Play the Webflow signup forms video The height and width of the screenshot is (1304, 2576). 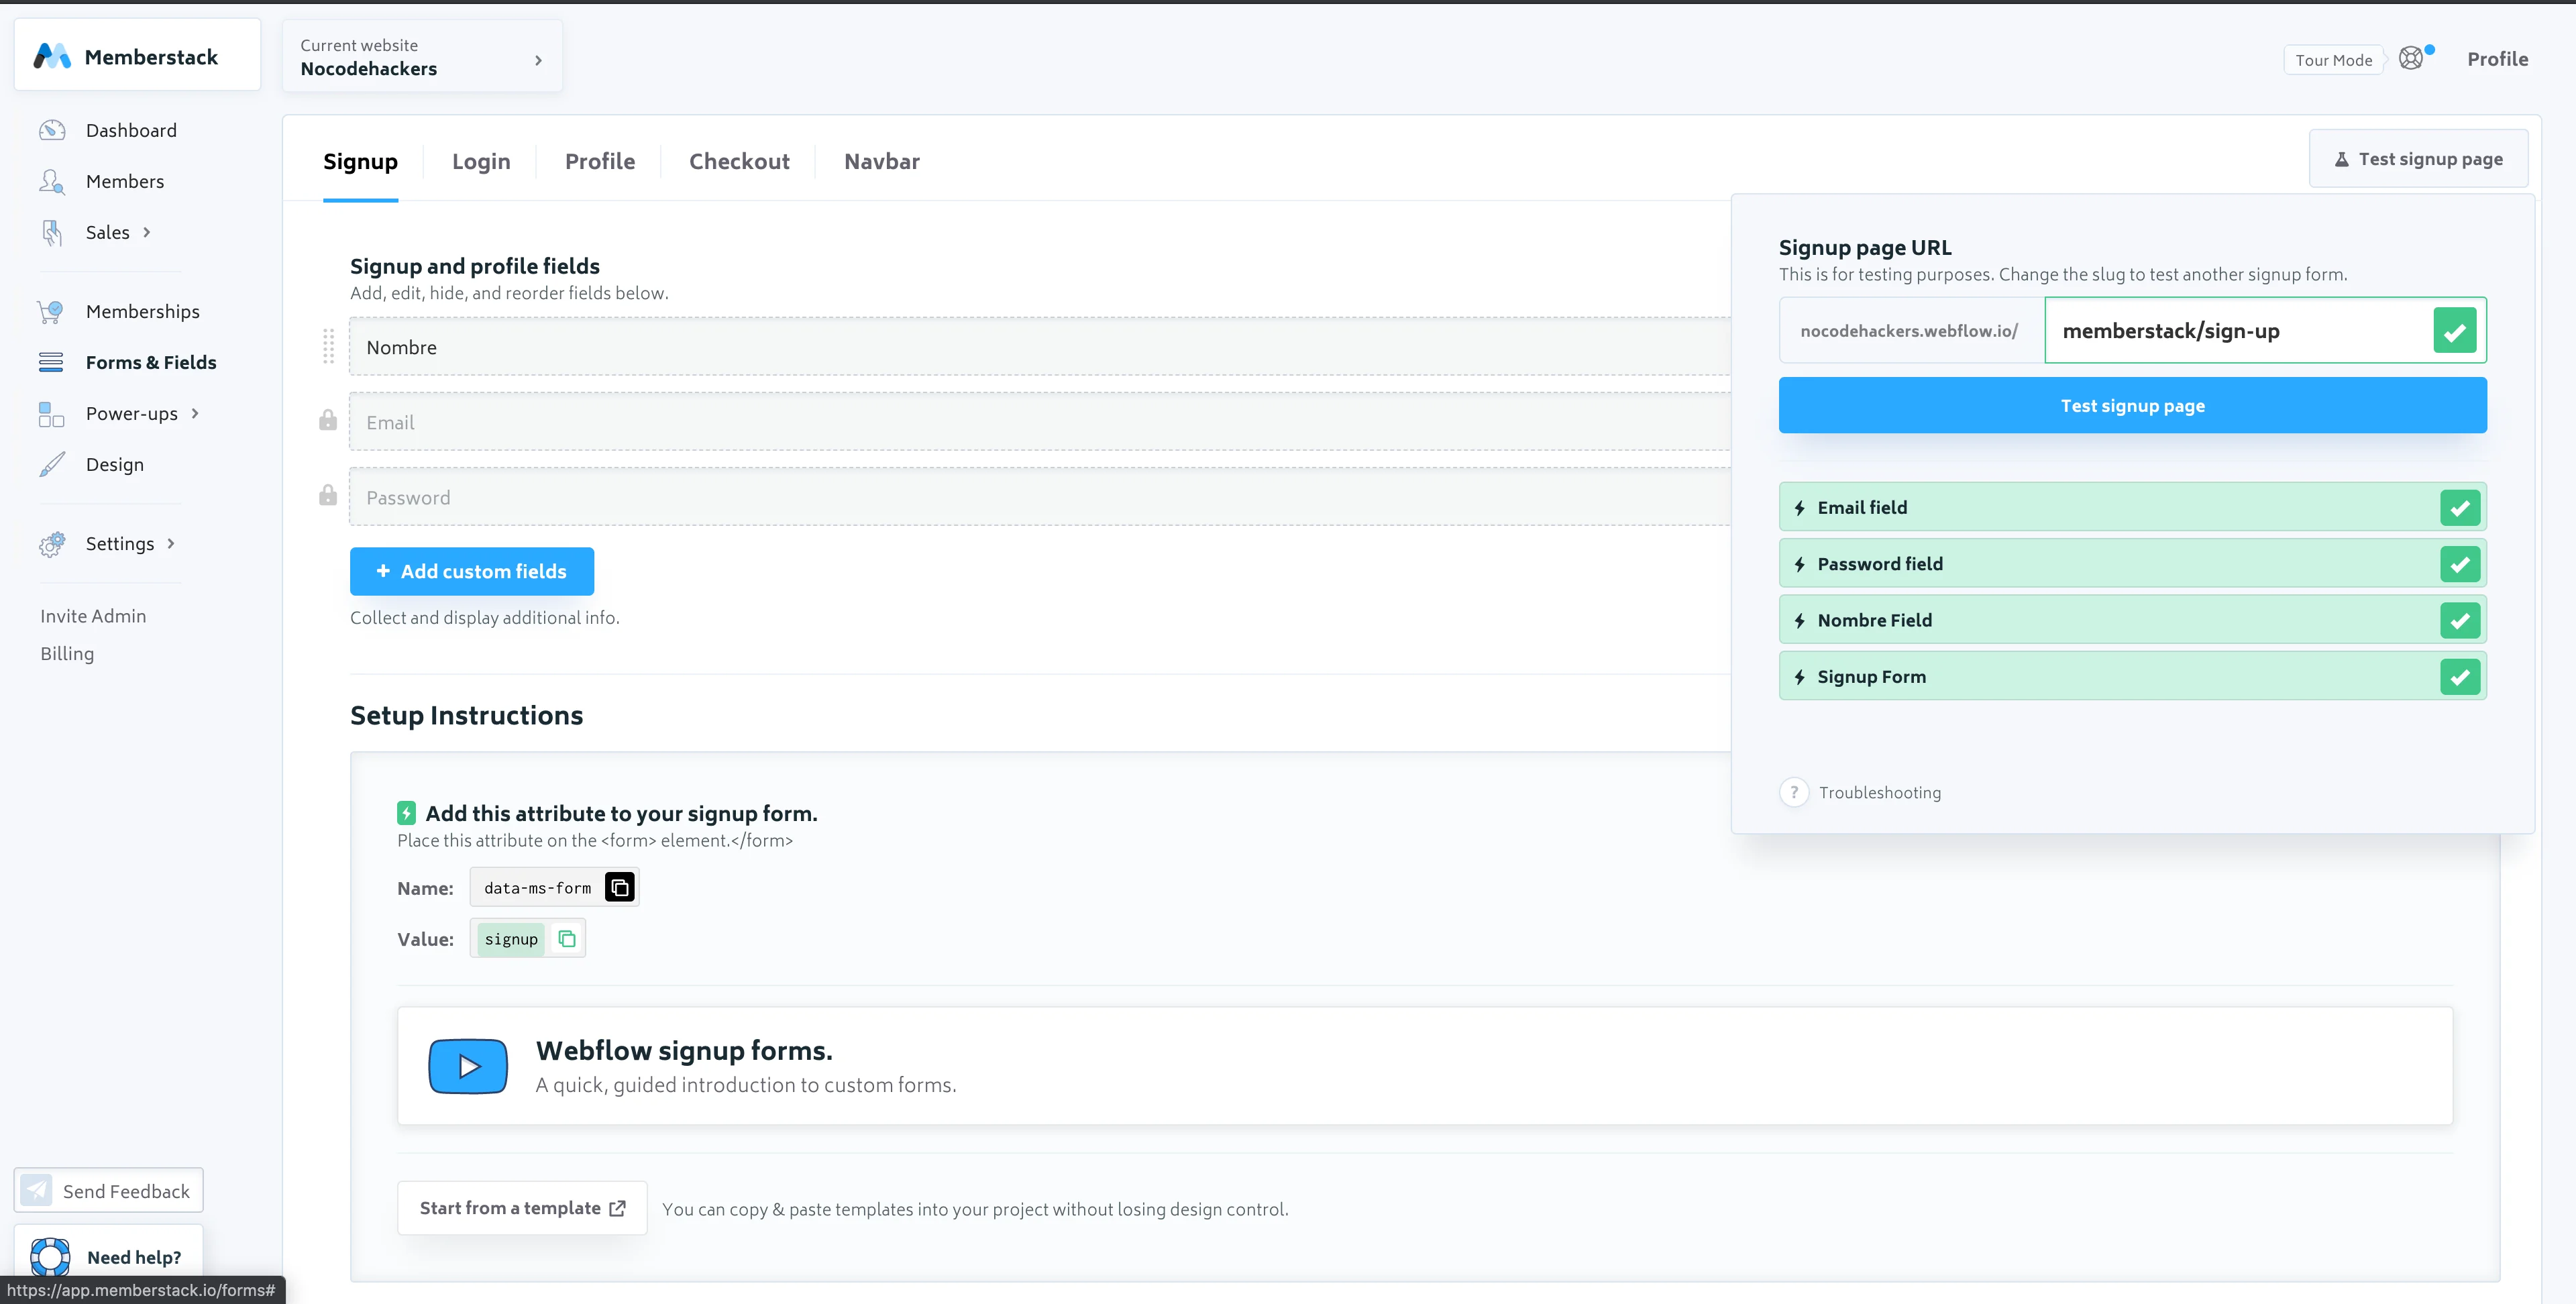(468, 1066)
